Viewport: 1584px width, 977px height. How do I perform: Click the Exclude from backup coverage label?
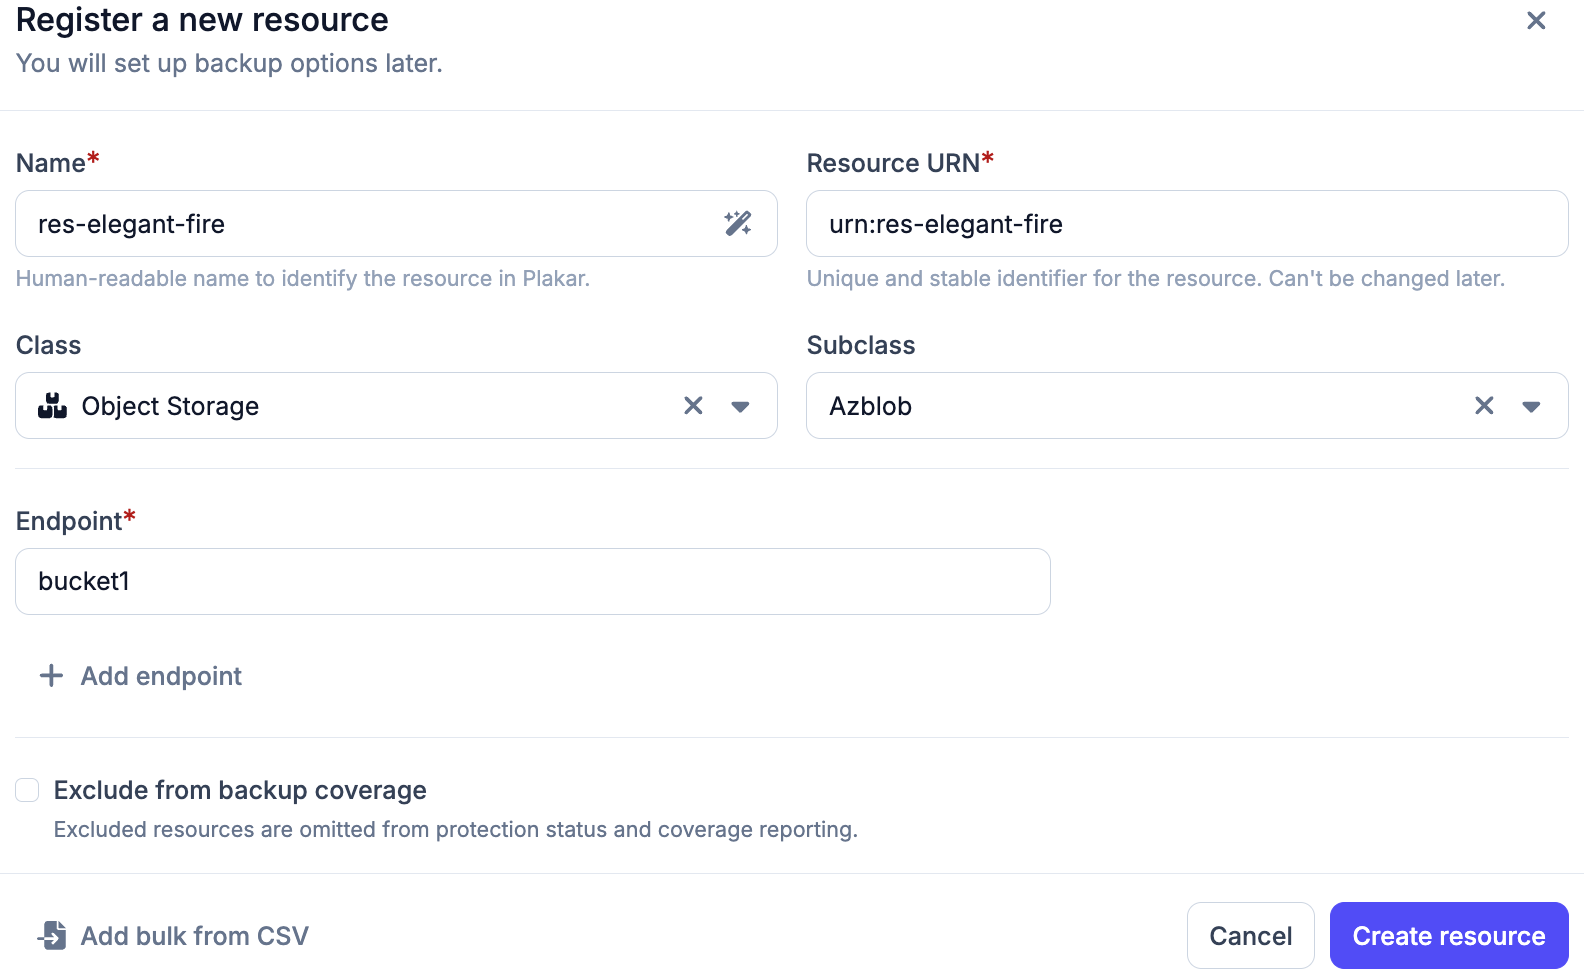pyautogui.click(x=240, y=790)
